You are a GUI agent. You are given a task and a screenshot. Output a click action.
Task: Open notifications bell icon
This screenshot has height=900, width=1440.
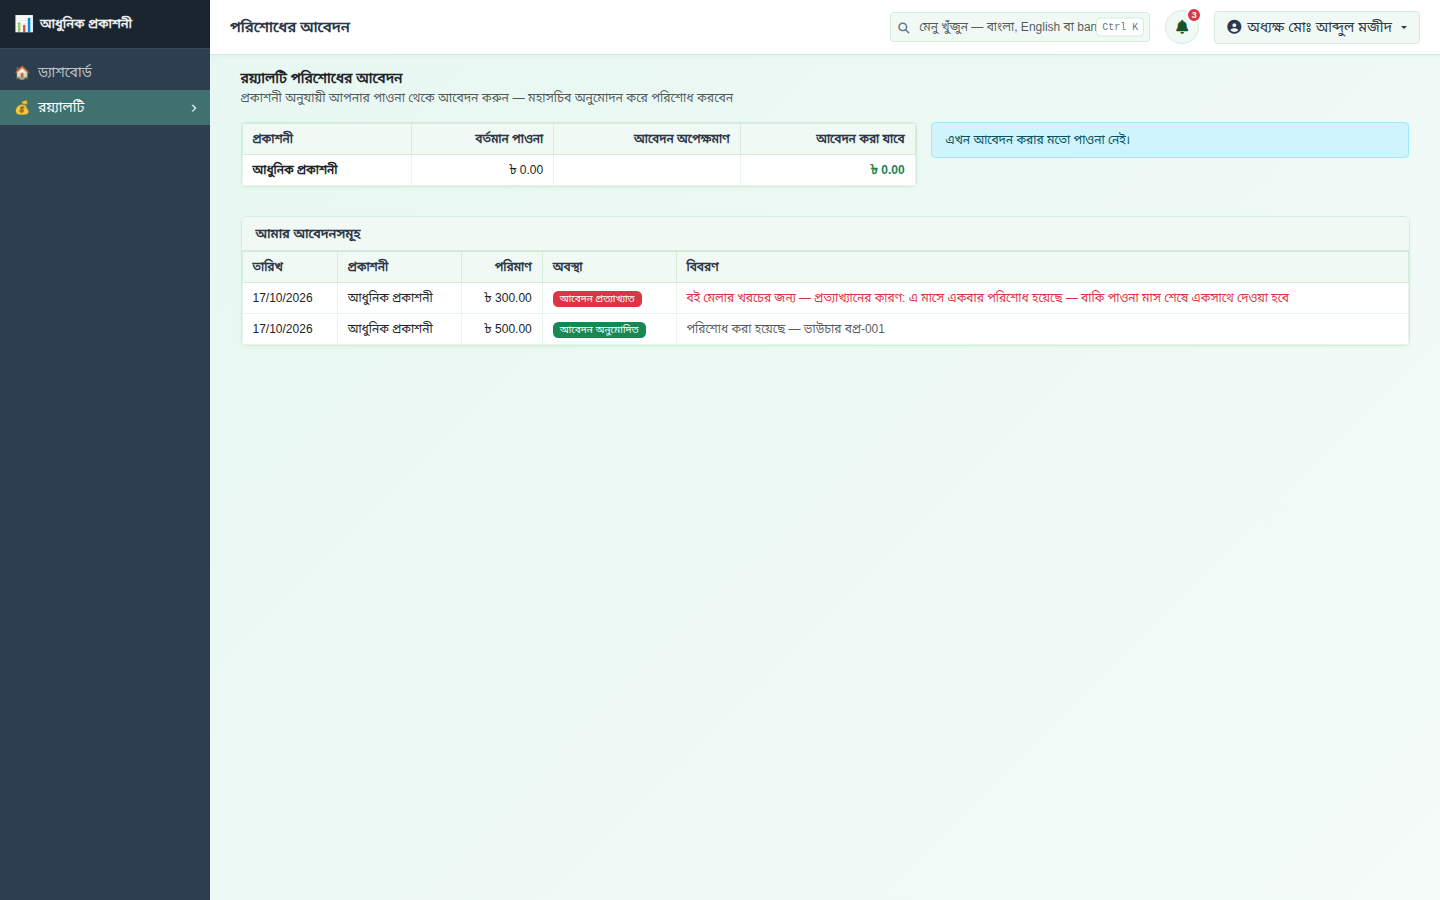click(1182, 27)
